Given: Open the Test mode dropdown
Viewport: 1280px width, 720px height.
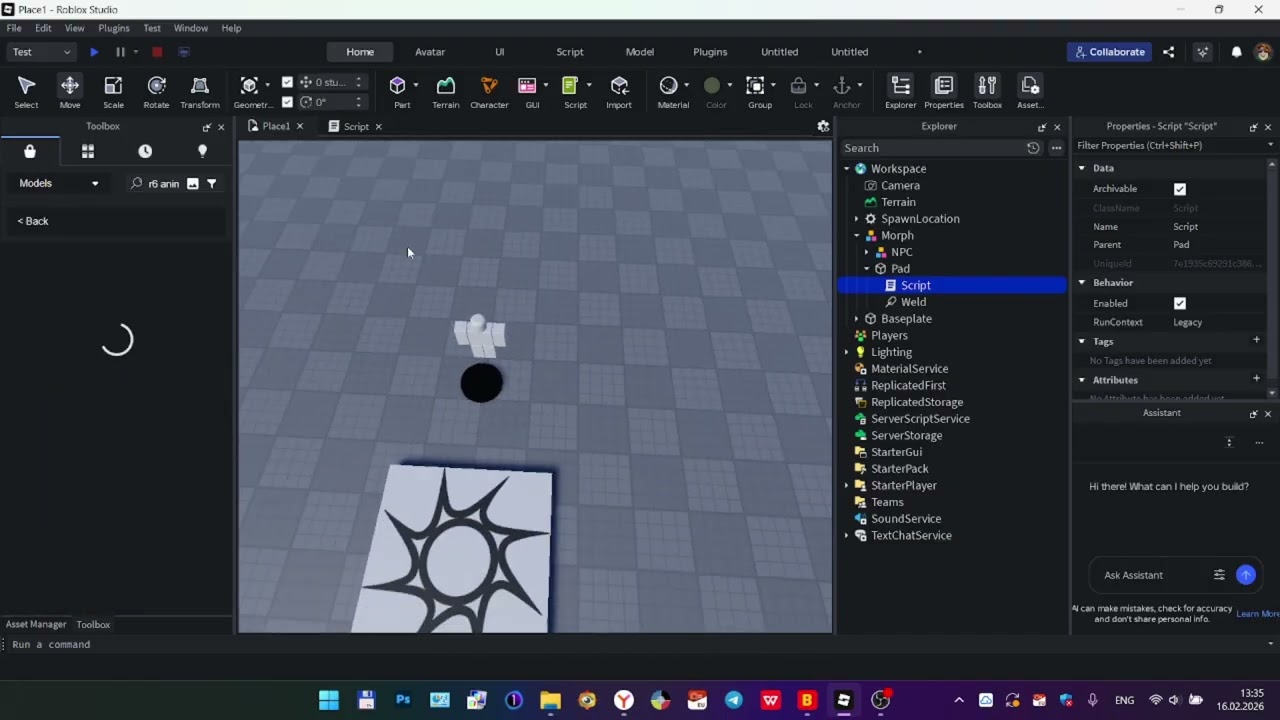Looking at the screenshot, I should (41, 52).
